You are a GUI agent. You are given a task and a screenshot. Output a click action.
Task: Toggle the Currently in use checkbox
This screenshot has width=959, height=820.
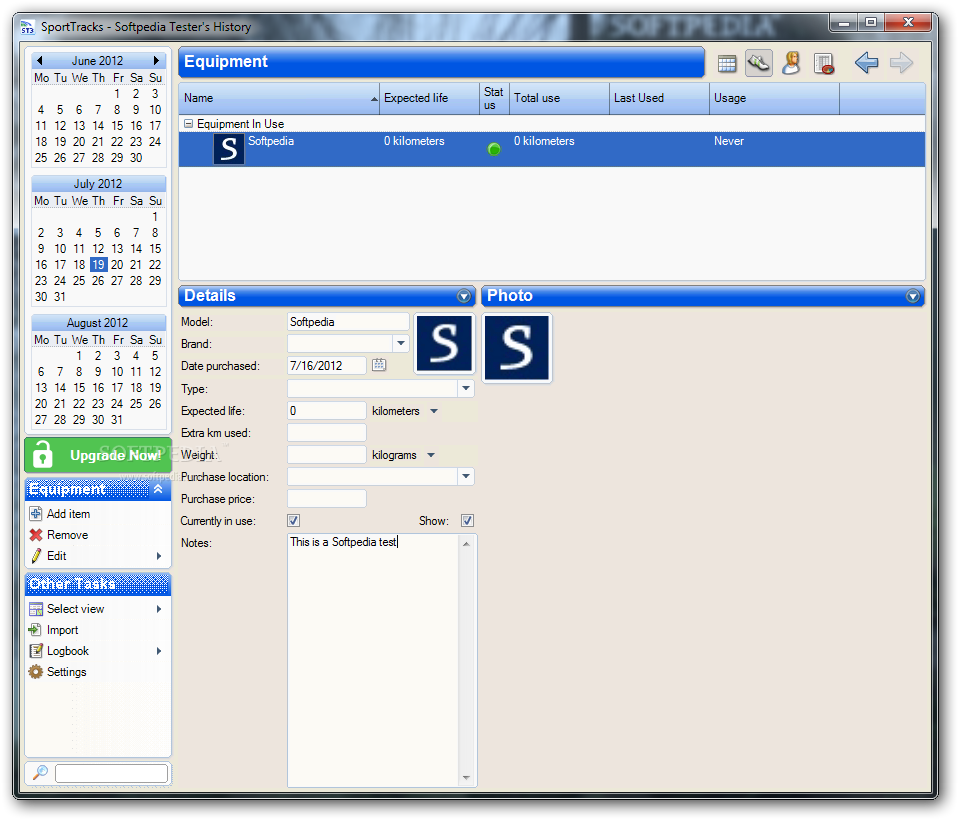[x=294, y=520]
